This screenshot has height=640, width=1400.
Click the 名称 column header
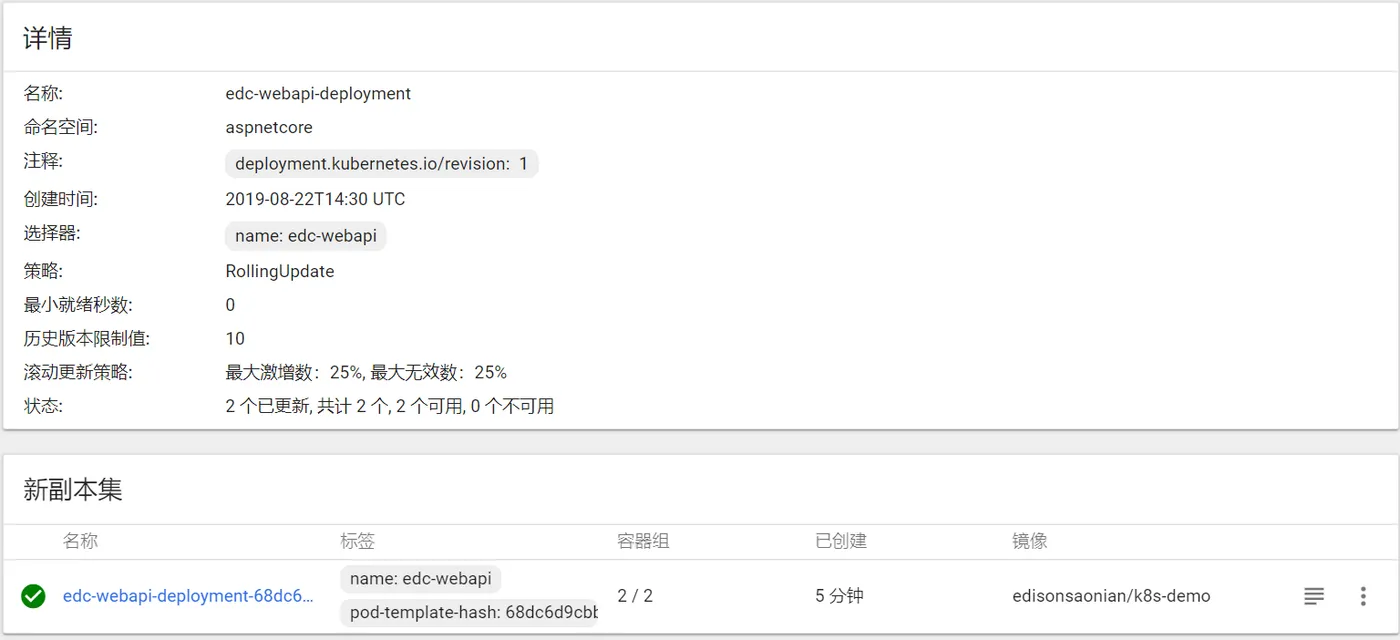(x=80, y=541)
